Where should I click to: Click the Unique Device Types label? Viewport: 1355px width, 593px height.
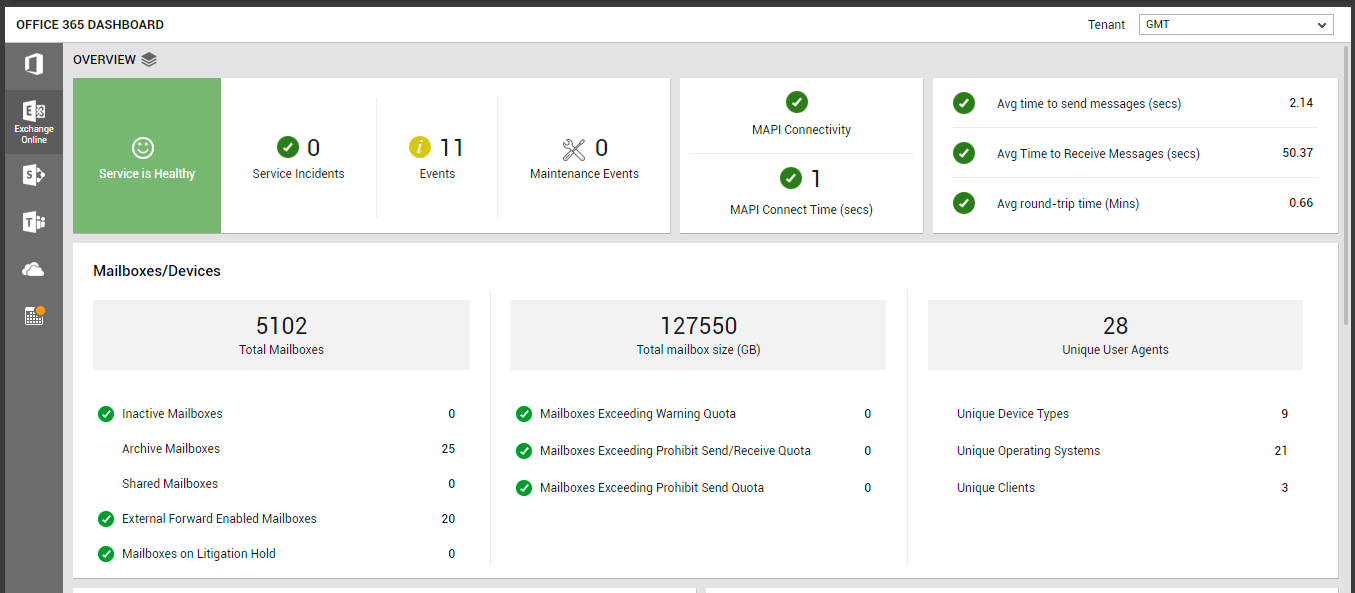1013,414
